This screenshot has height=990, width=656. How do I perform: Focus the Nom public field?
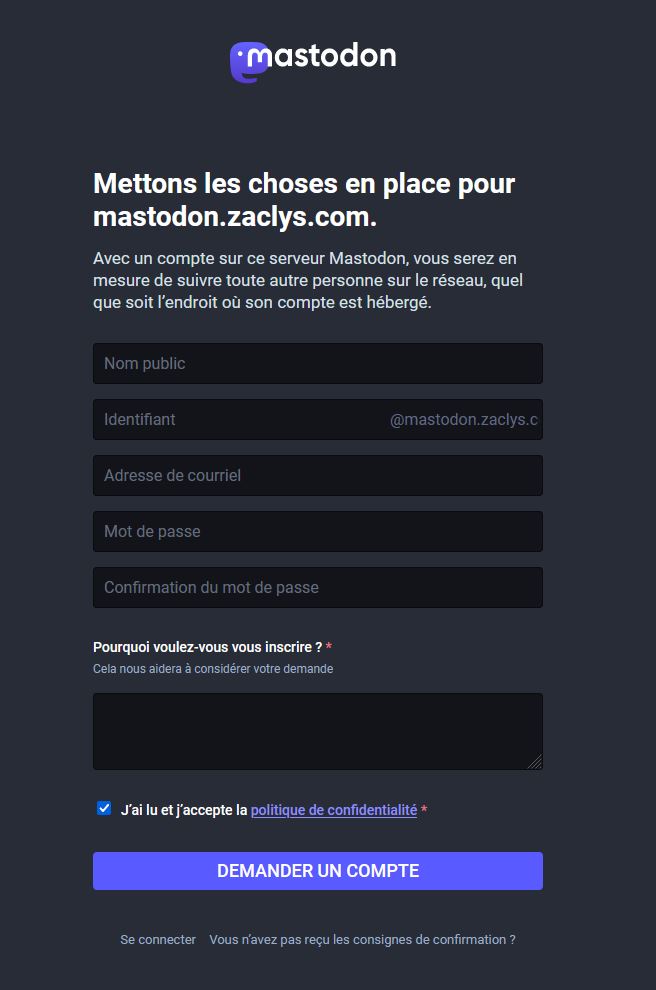pos(317,364)
